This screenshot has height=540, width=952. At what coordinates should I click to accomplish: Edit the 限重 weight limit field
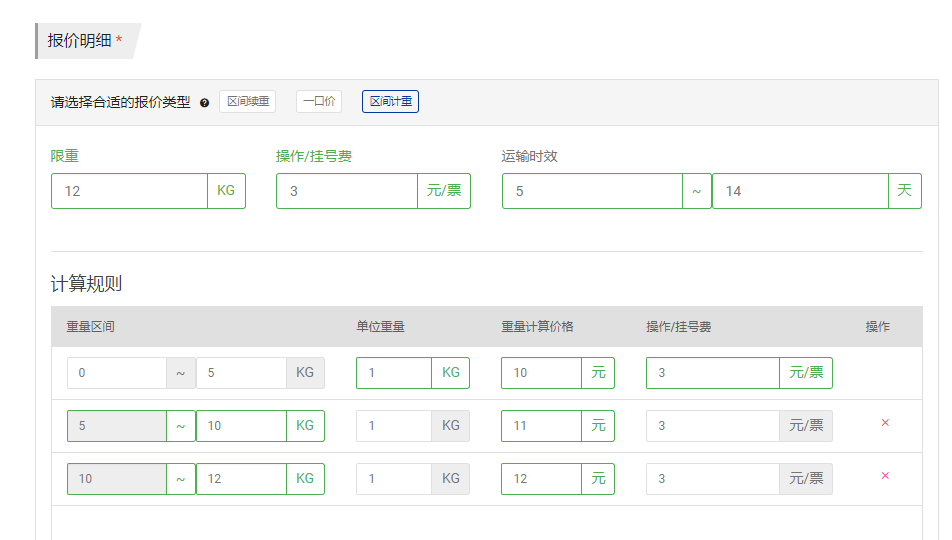129,191
